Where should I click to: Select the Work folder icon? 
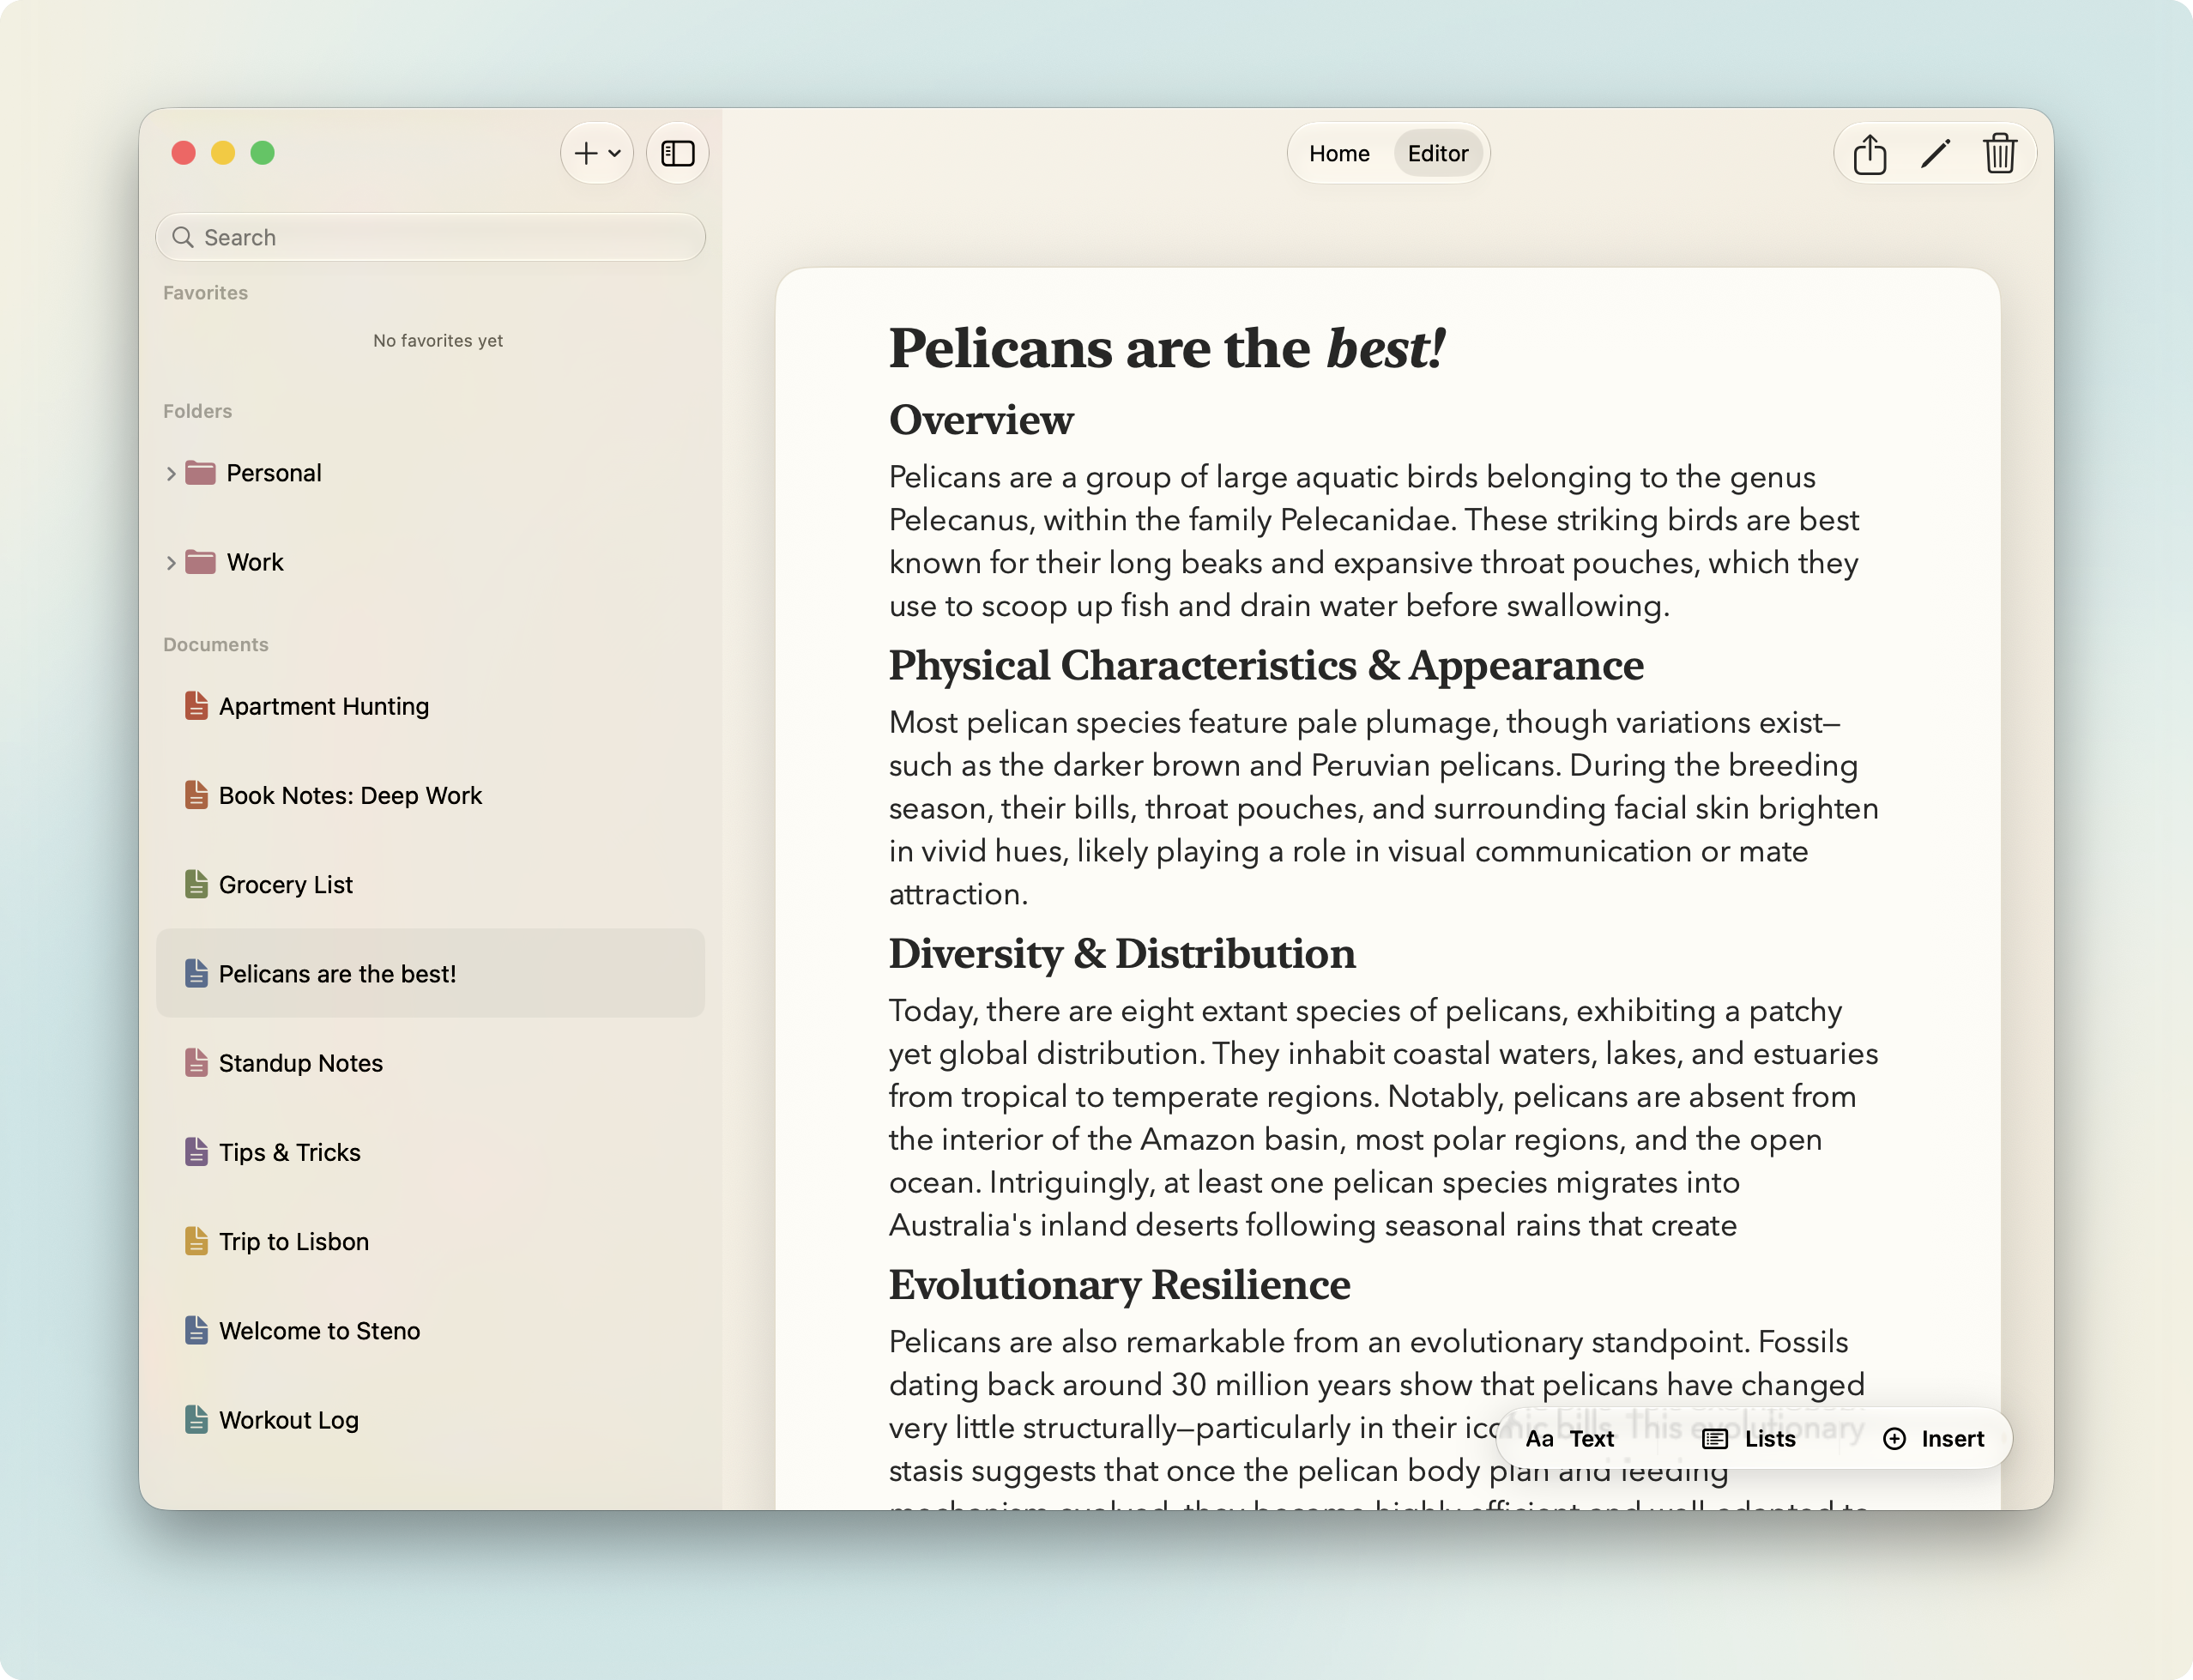201,562
